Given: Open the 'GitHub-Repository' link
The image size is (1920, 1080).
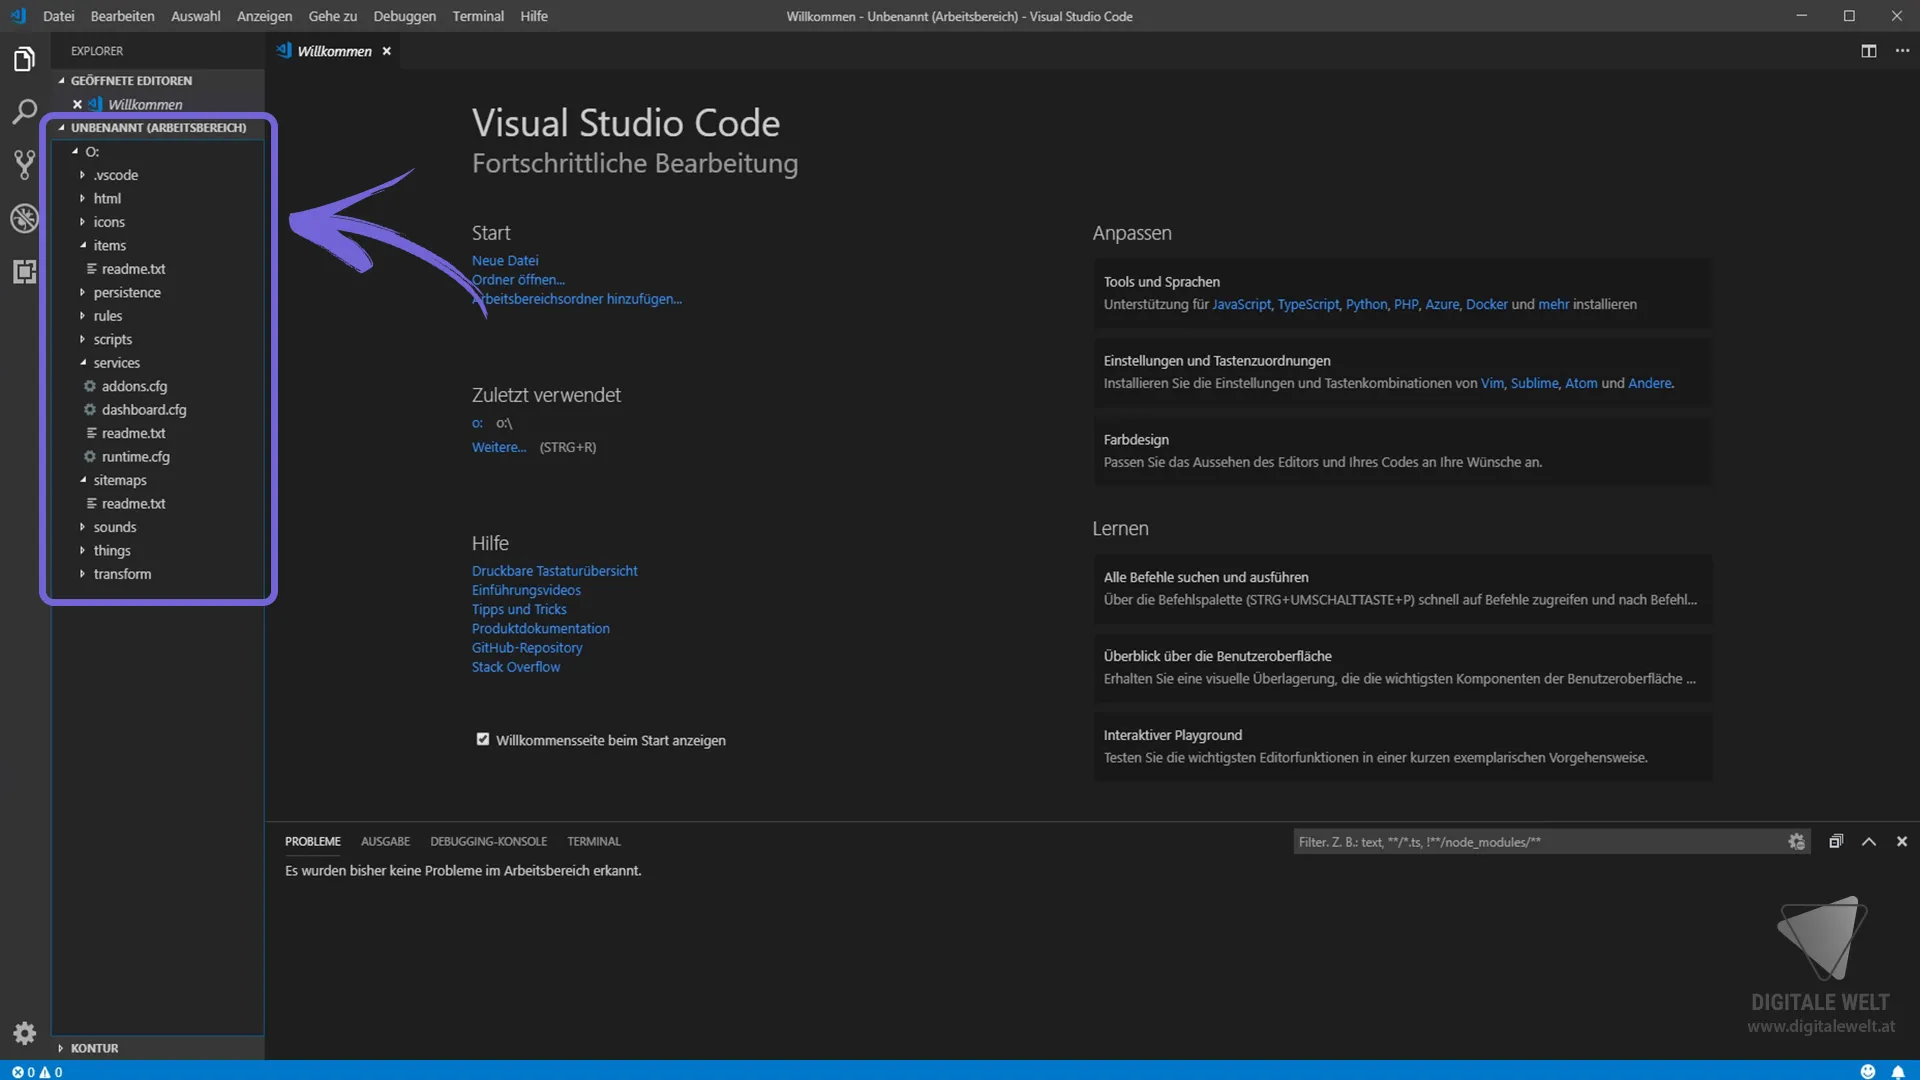Looking at the screenshot, I should point(527,648).
